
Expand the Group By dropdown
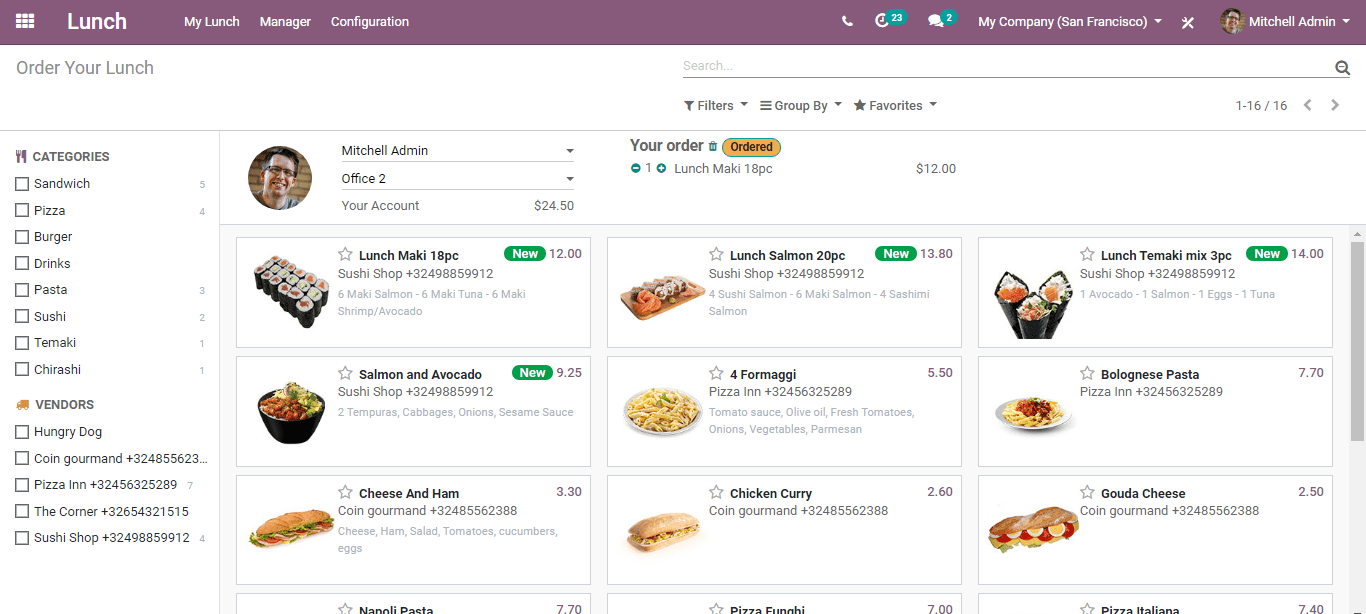[x=801, y=105]
